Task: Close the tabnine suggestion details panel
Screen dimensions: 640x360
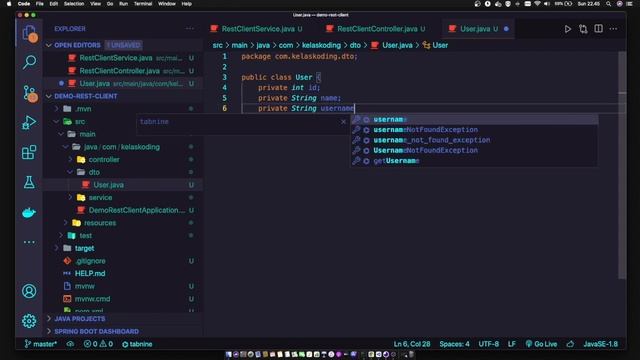Action: point(343,122)
